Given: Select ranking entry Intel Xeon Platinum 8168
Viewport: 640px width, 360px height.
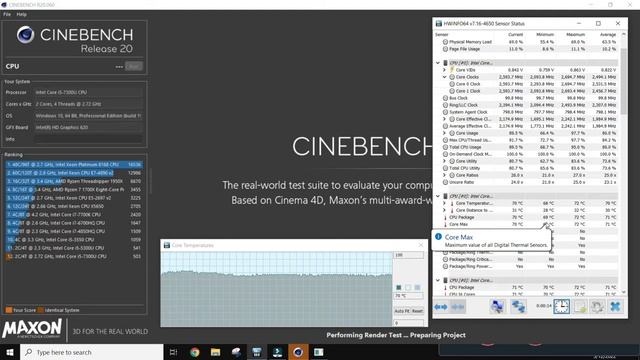Looking at the screenshot, I should coord(74,164).
